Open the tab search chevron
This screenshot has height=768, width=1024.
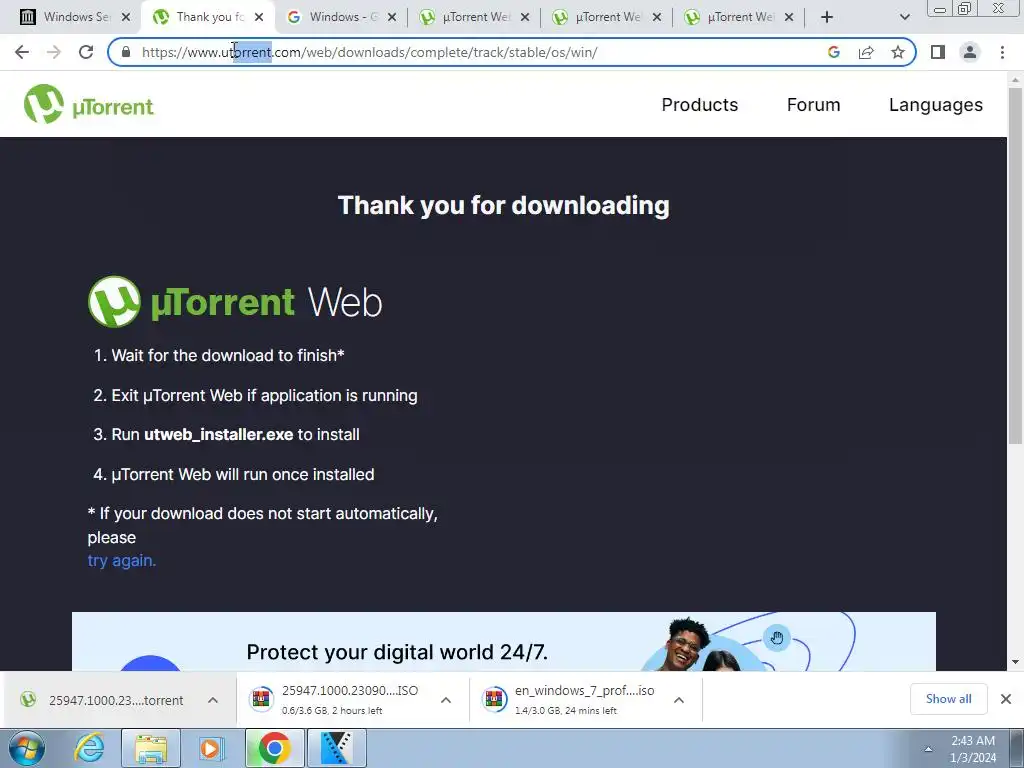904,17
